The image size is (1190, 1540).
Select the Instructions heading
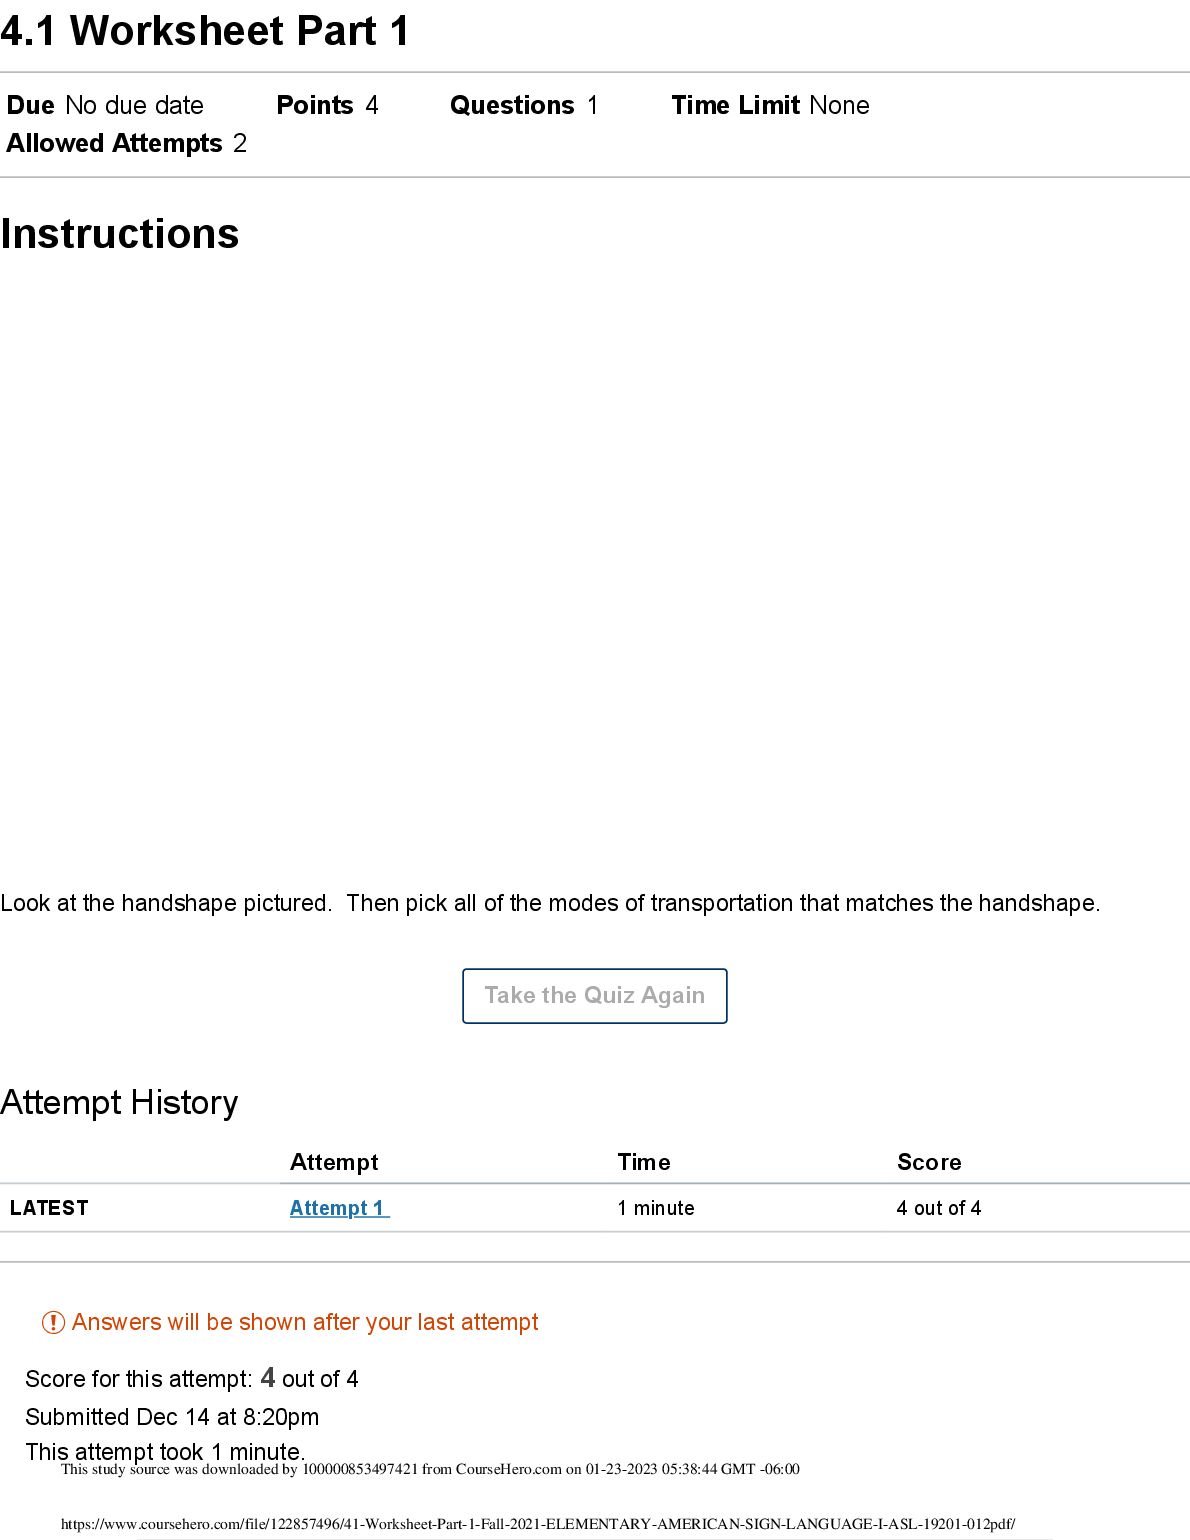pyautogui.click(x=120, y=234)
